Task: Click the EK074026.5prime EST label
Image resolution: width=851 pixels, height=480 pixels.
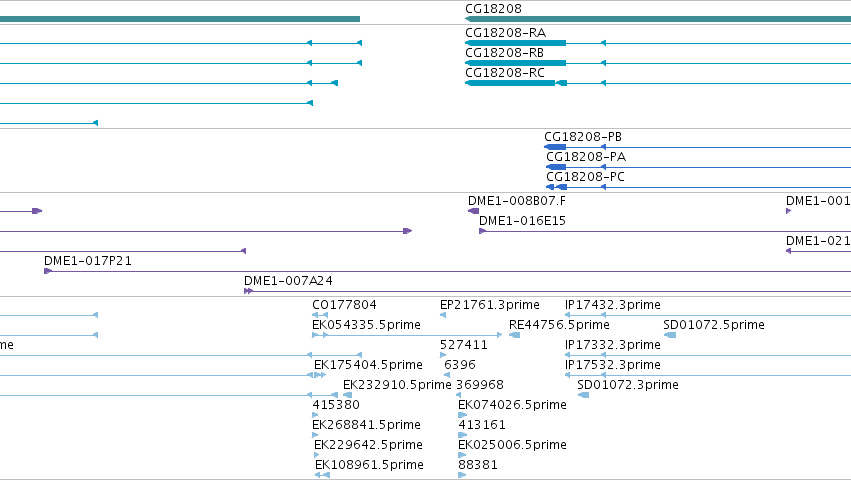Action: [512, 406]
